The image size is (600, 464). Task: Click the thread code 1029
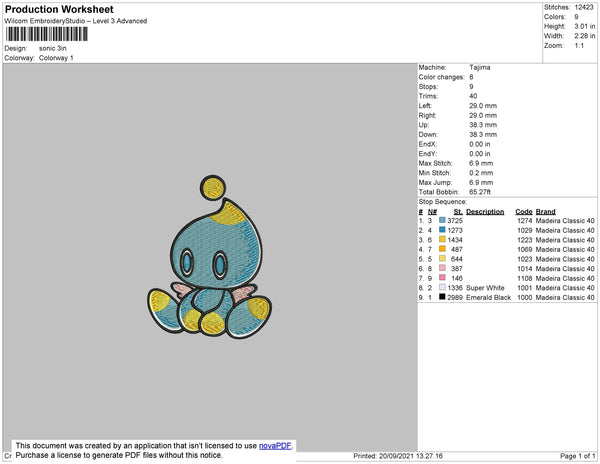click(525, 230)
